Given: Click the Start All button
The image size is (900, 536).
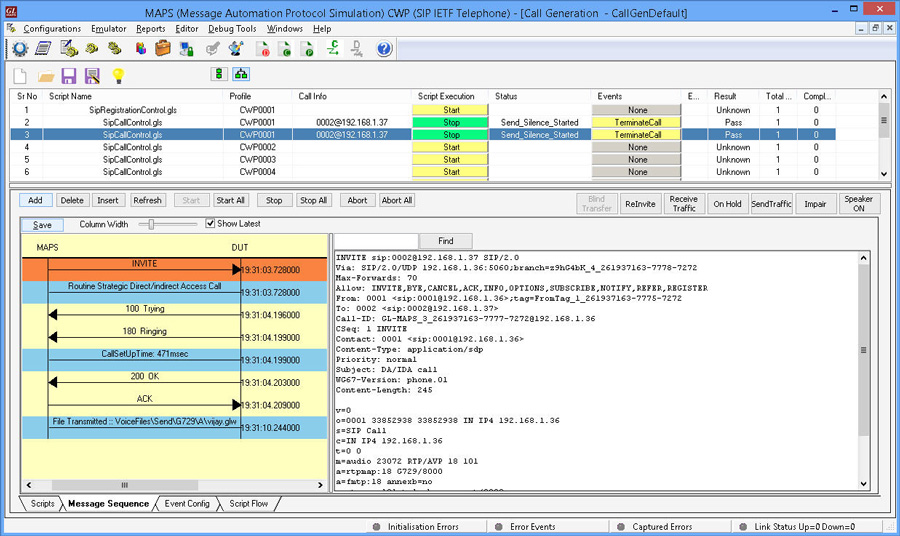Looking at the screenshot, I should [231, 200].
